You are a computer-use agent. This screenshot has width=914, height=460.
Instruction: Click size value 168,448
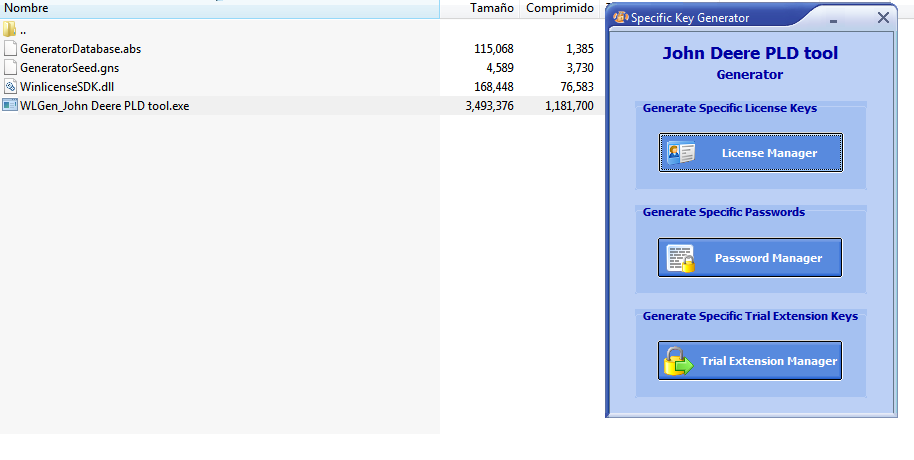494,87
